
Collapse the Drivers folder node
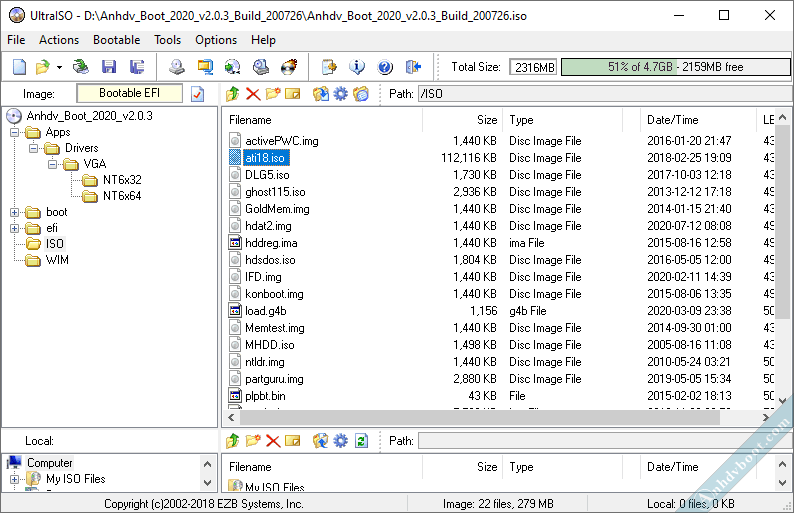coord(33,148)
